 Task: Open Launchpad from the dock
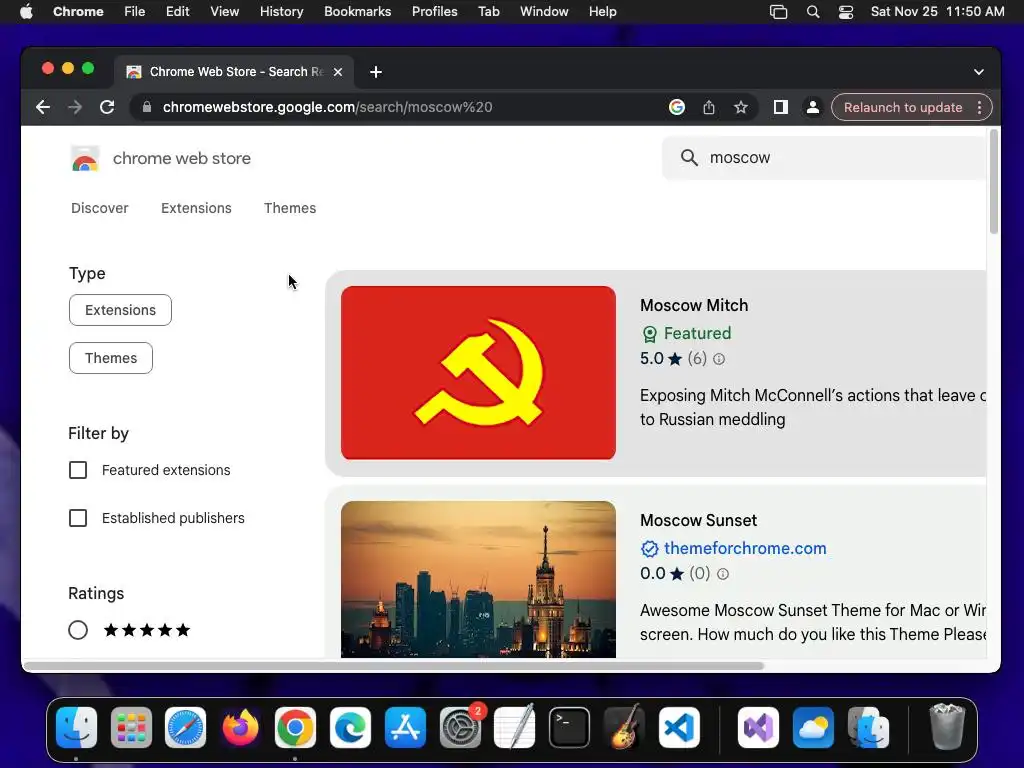tap(131, 728)
